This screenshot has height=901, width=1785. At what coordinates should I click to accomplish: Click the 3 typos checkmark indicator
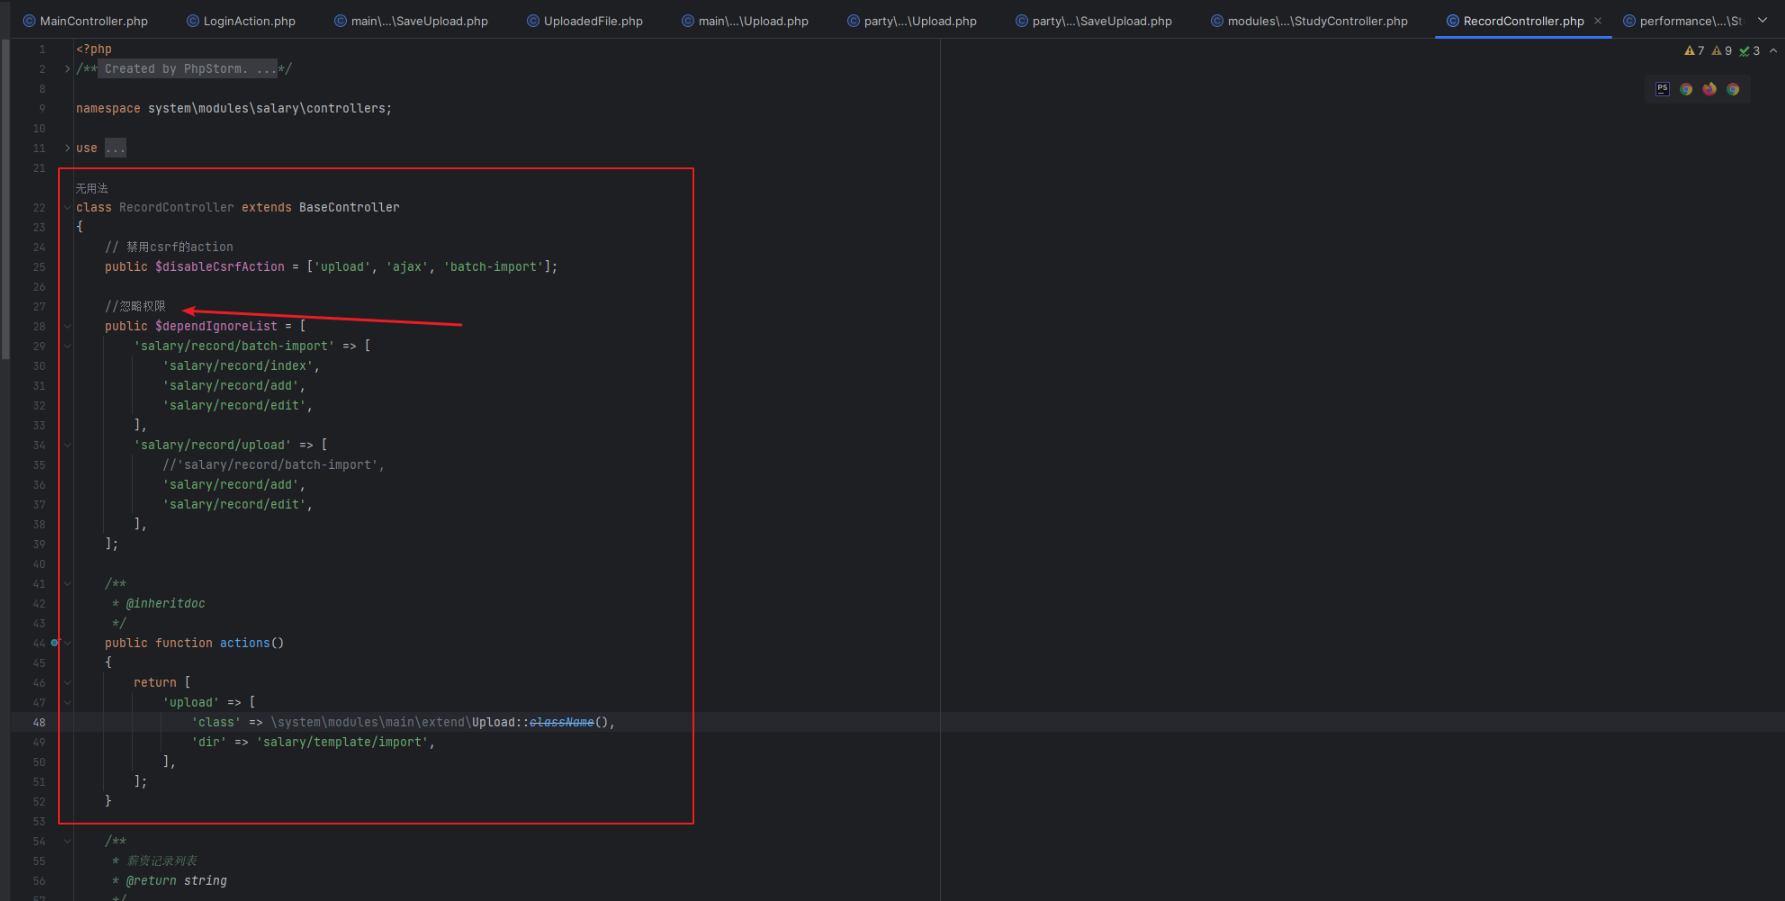coord(1749,51)
